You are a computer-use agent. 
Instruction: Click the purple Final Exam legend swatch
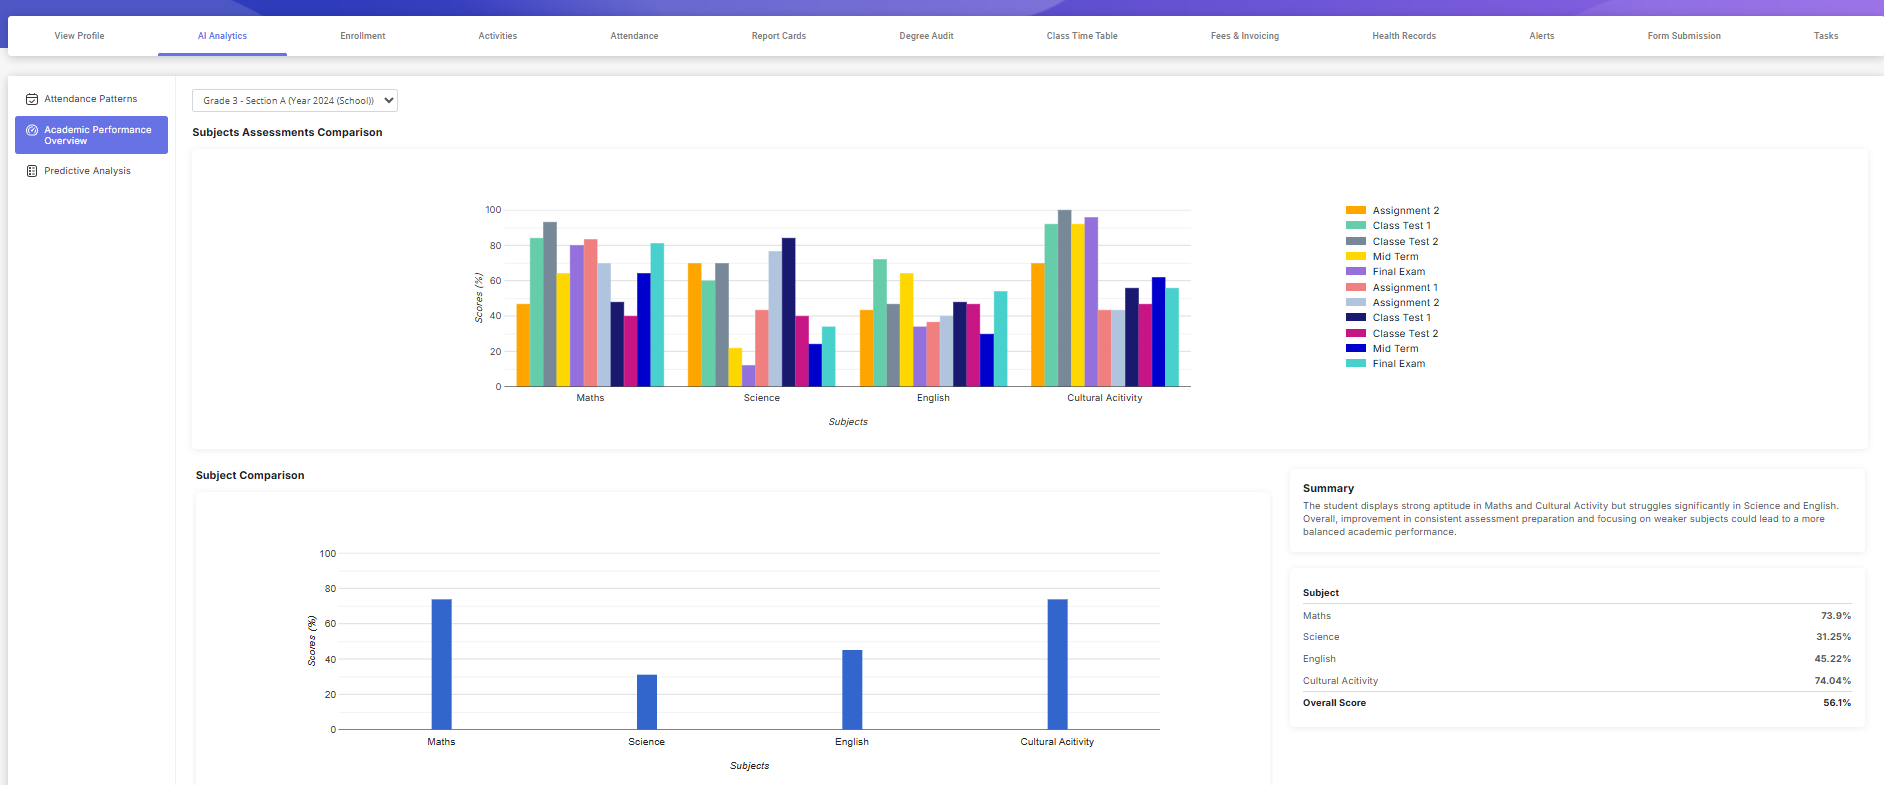pyautogui.click(x=1355, y=271)
